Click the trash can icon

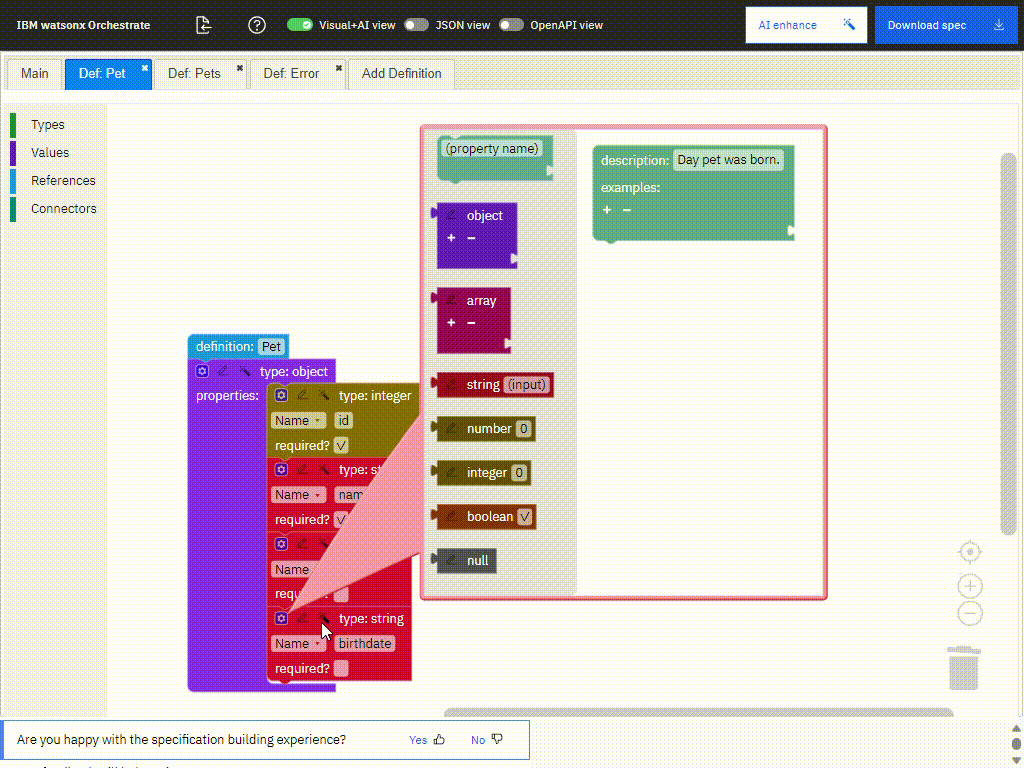click(963, 667)
